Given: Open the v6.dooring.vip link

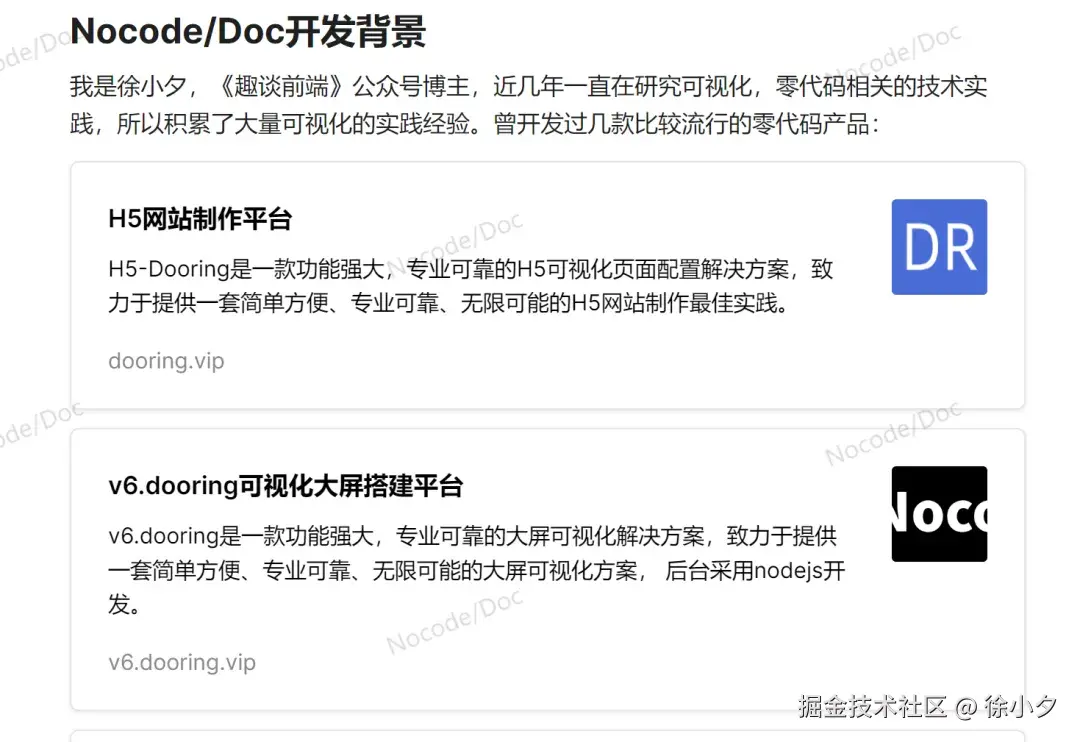Looking at the screenshot, I should coord(182,662).
